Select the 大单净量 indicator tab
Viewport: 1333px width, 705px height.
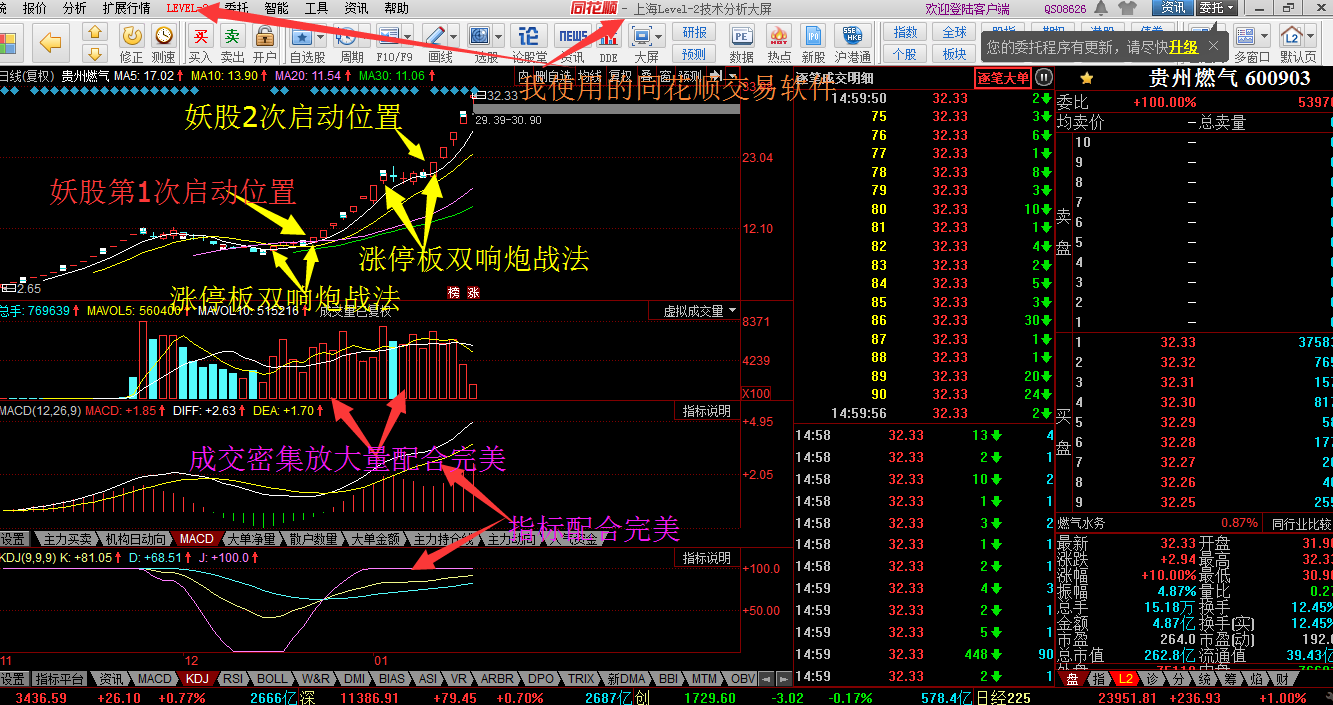point(251,538)
